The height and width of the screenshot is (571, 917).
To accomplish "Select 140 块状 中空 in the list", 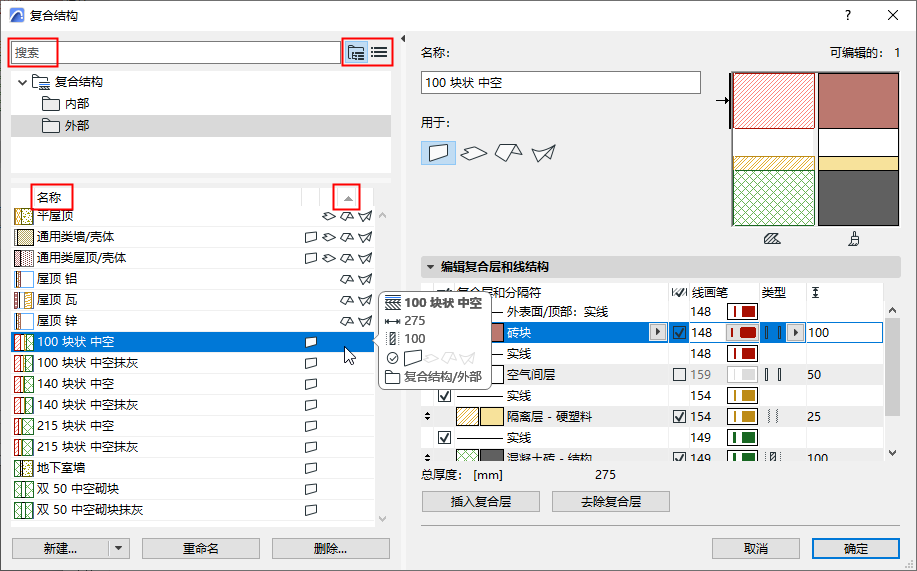I will click(193, 384).
